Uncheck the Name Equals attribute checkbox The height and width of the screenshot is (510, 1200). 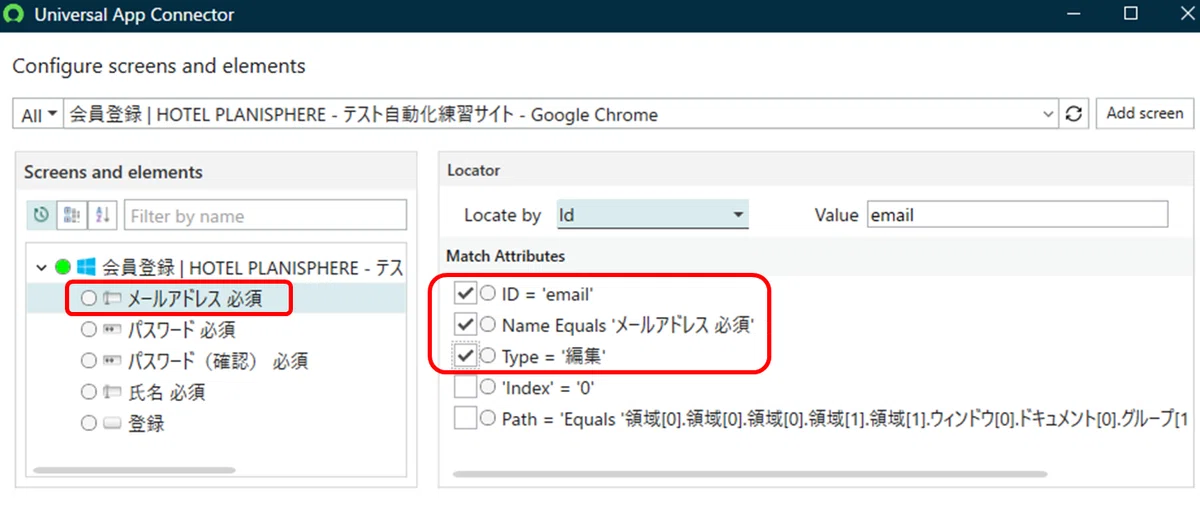(465, 324)
